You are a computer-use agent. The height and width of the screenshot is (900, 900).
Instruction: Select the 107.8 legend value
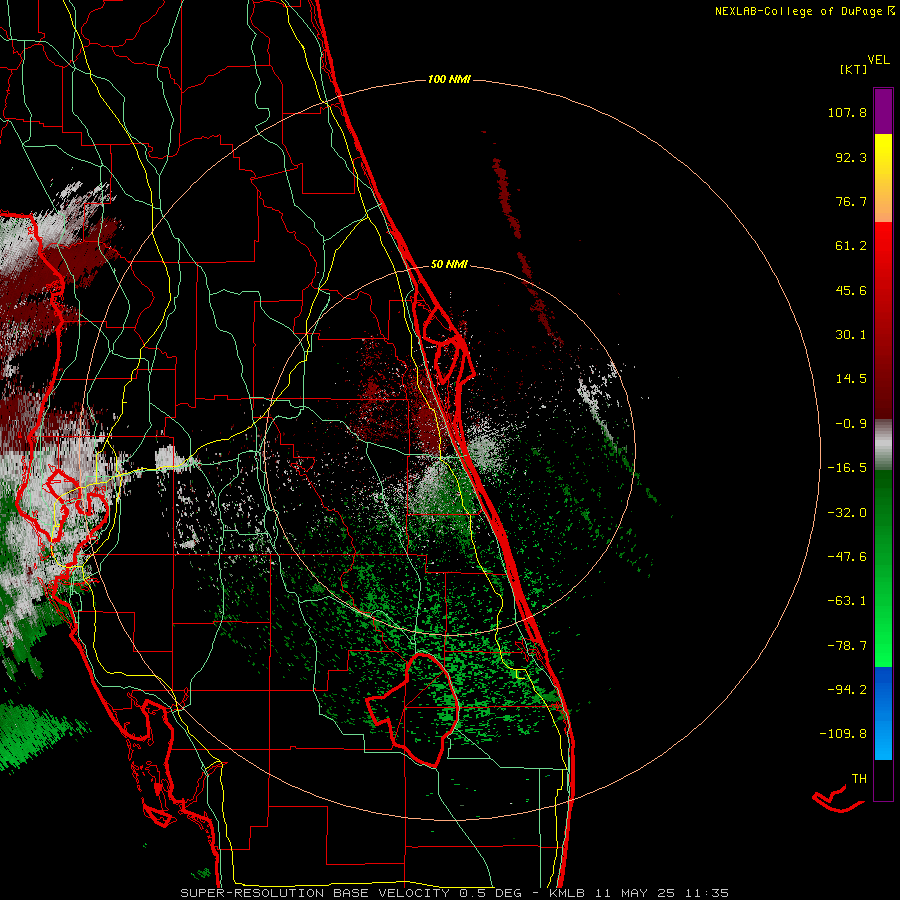tap(847, 112)
